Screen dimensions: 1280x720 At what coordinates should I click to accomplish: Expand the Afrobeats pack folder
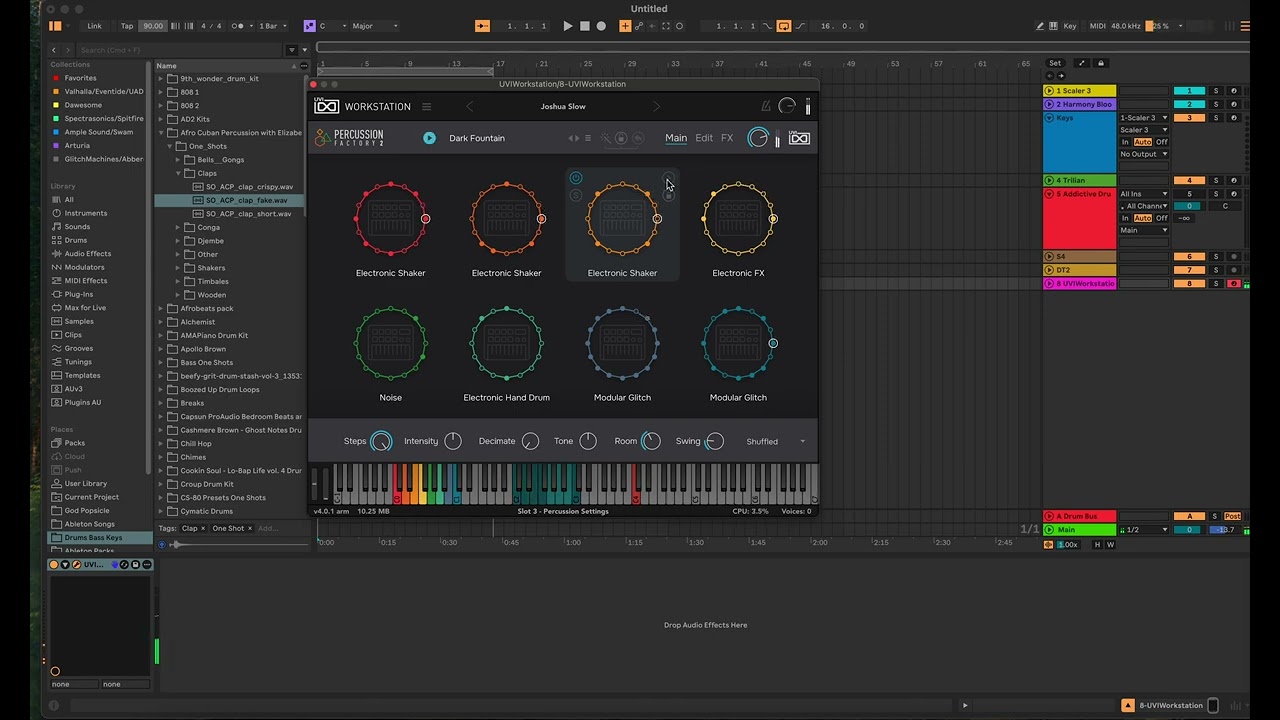point(161,308)
